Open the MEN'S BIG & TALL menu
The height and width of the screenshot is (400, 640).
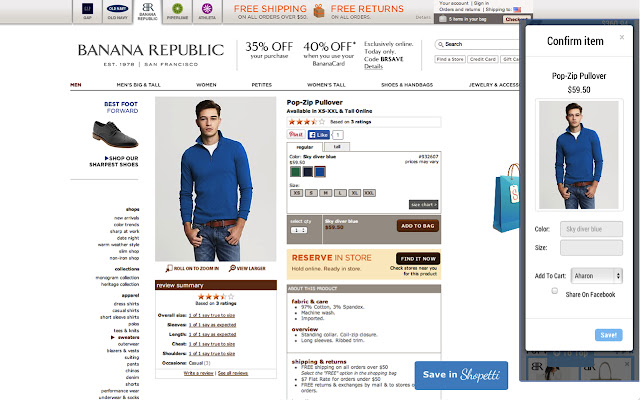[138, 85]
